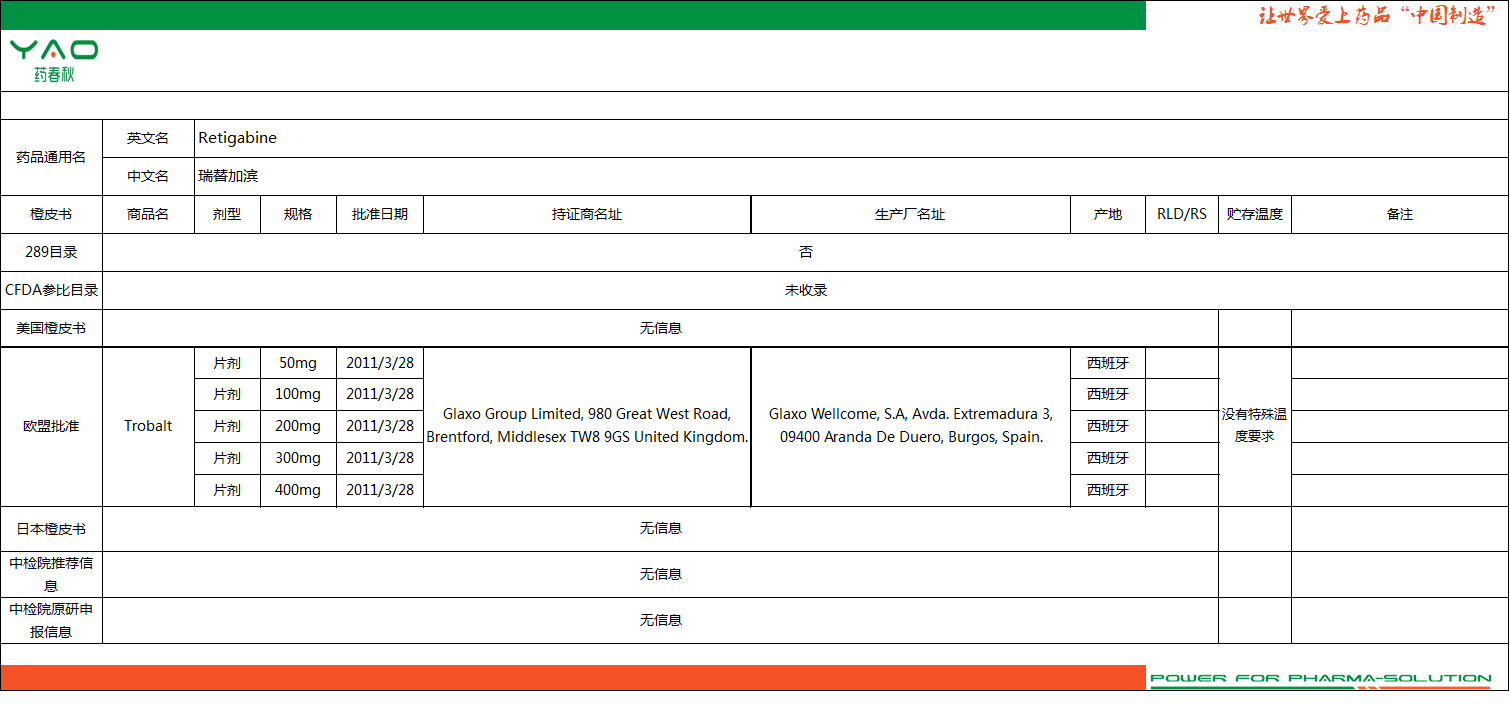Click "无信息" in the 美国橙皮书 row

coord(661,328)
